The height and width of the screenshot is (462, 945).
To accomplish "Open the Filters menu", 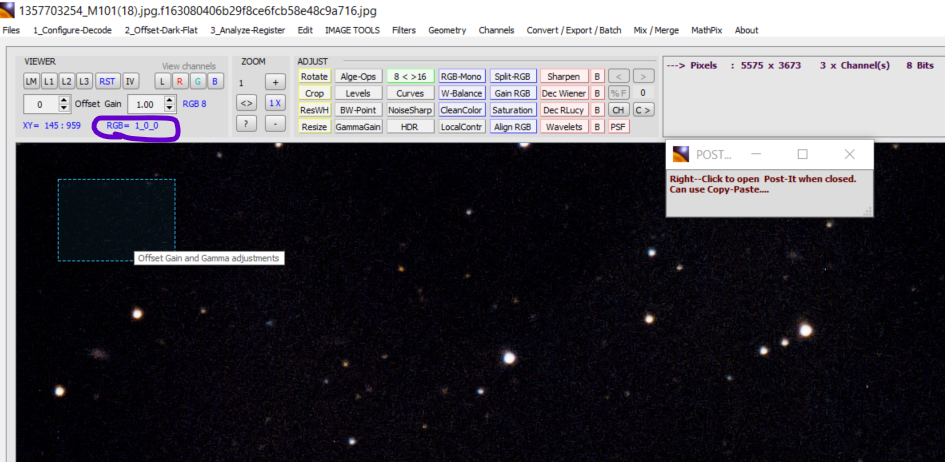I will pyautogui.click(x=404, y=30).
